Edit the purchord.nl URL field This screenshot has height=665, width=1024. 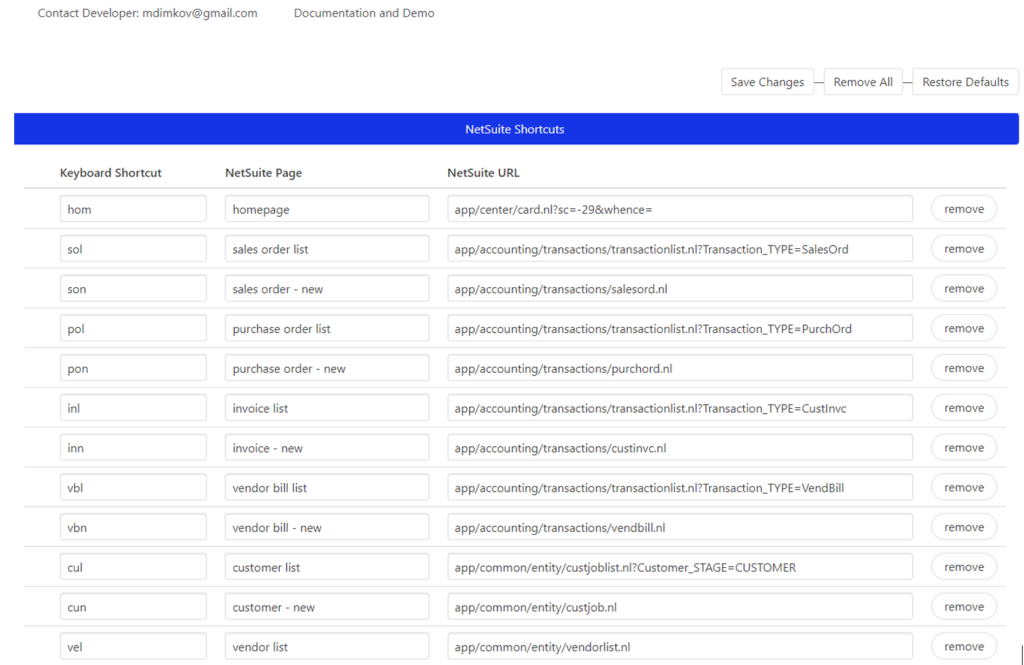point(680,368)
